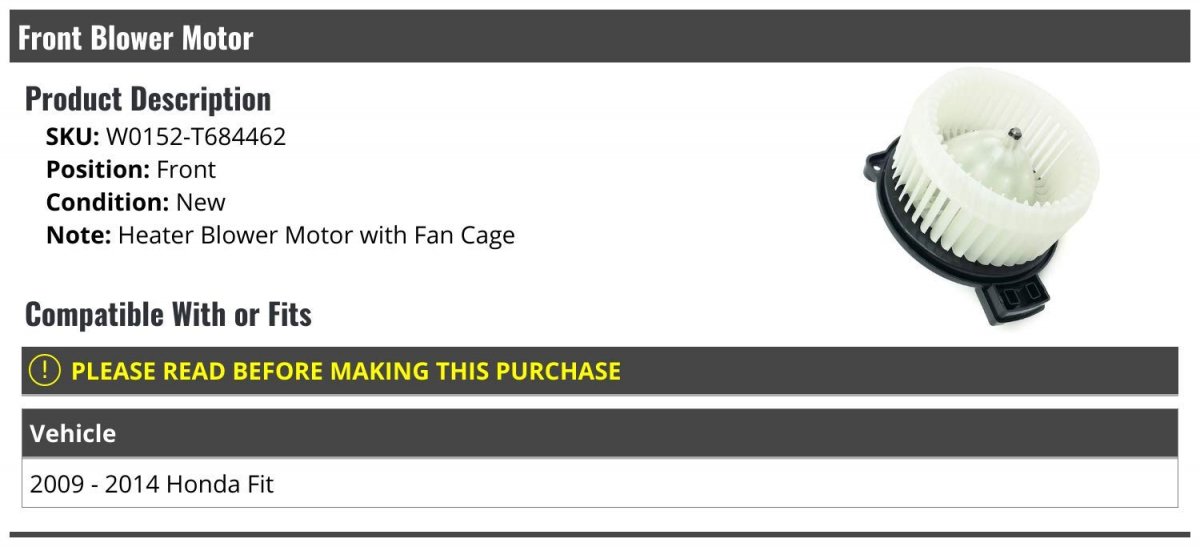This screenshot has height=547, width=1200.
Task: Click the Compatible With or Fits heading
Action: (168, 315)
